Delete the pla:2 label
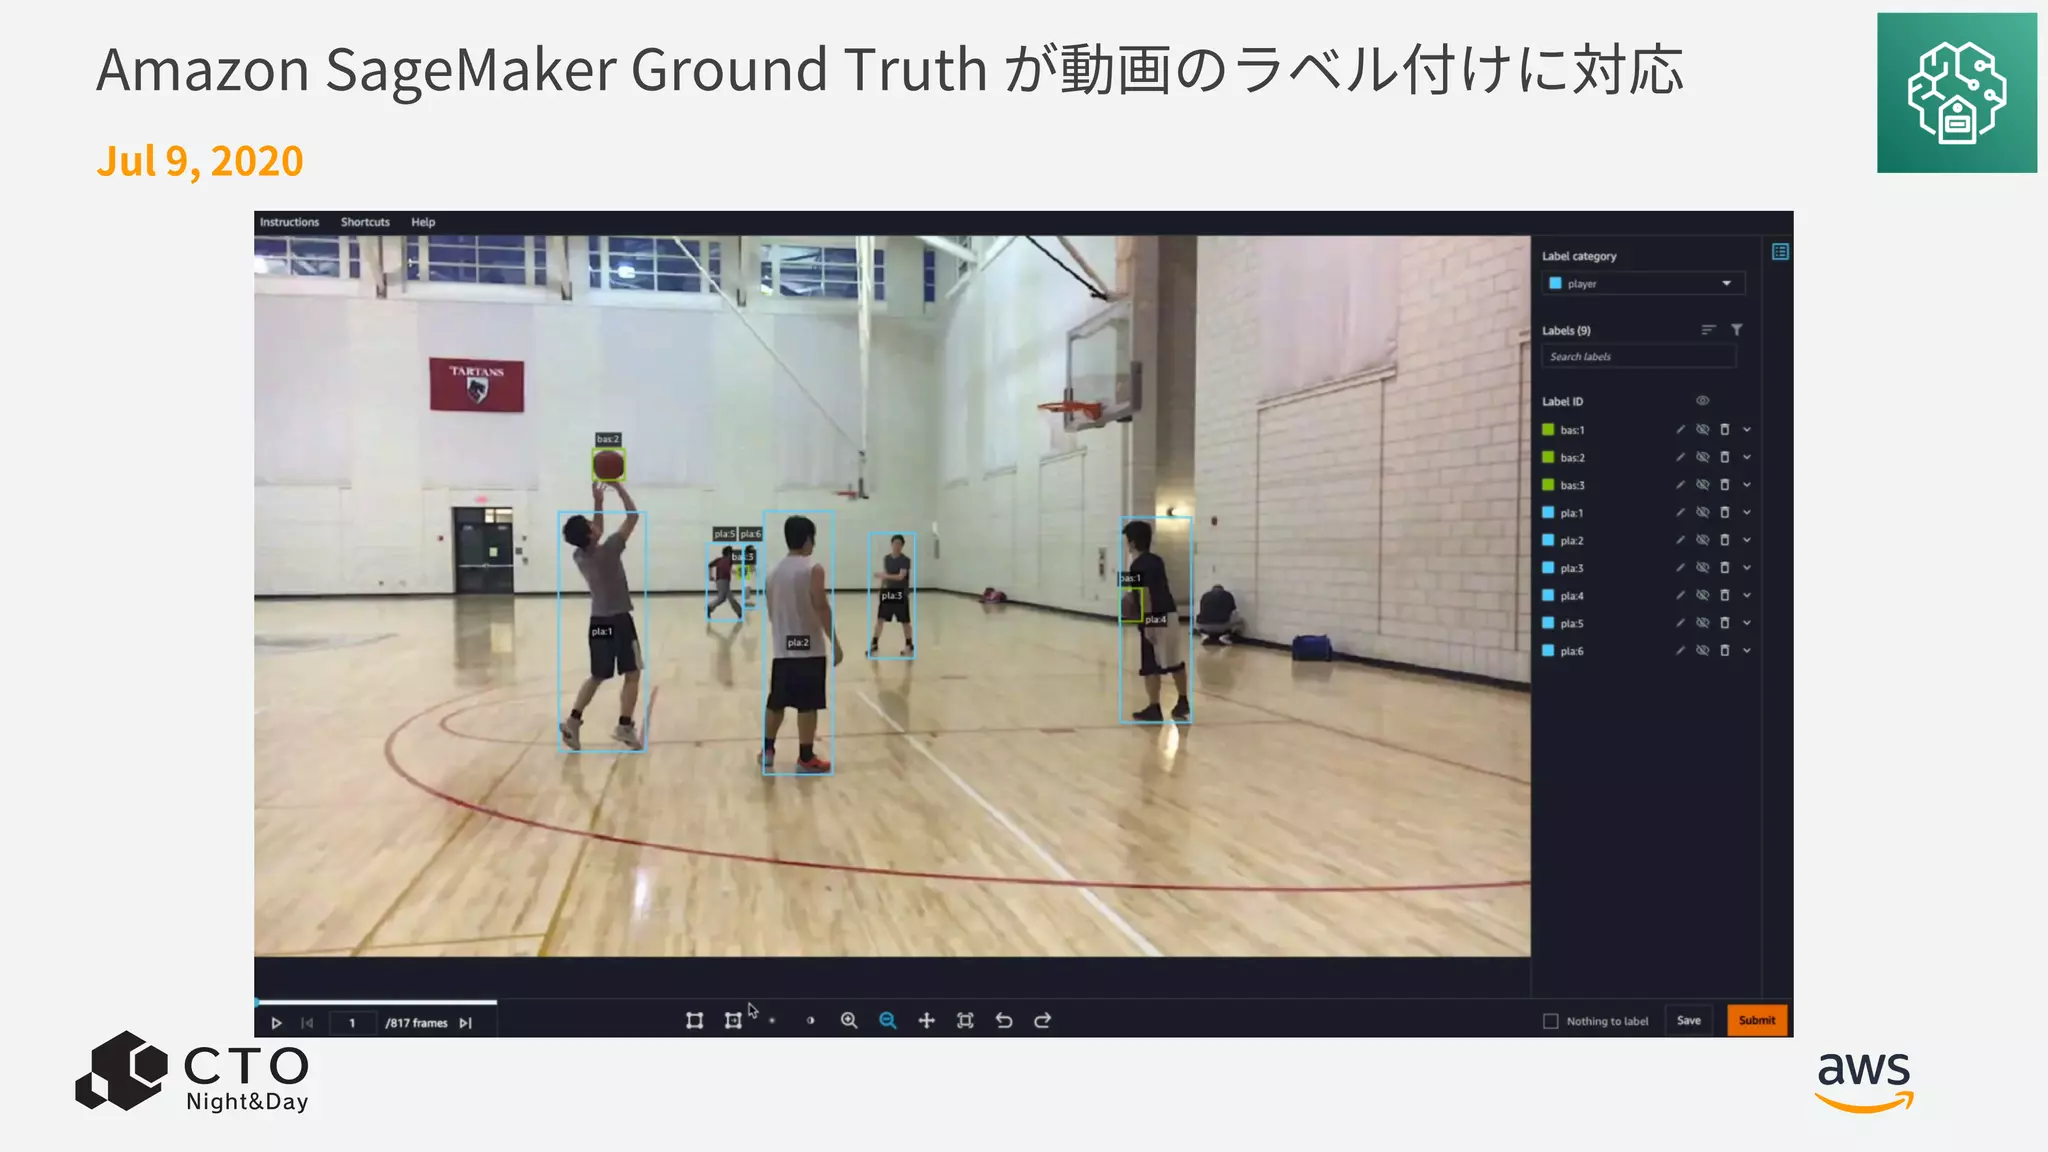Image resolution: width=2048 pixels, height=1152 pixels. tap(1724, 540)
